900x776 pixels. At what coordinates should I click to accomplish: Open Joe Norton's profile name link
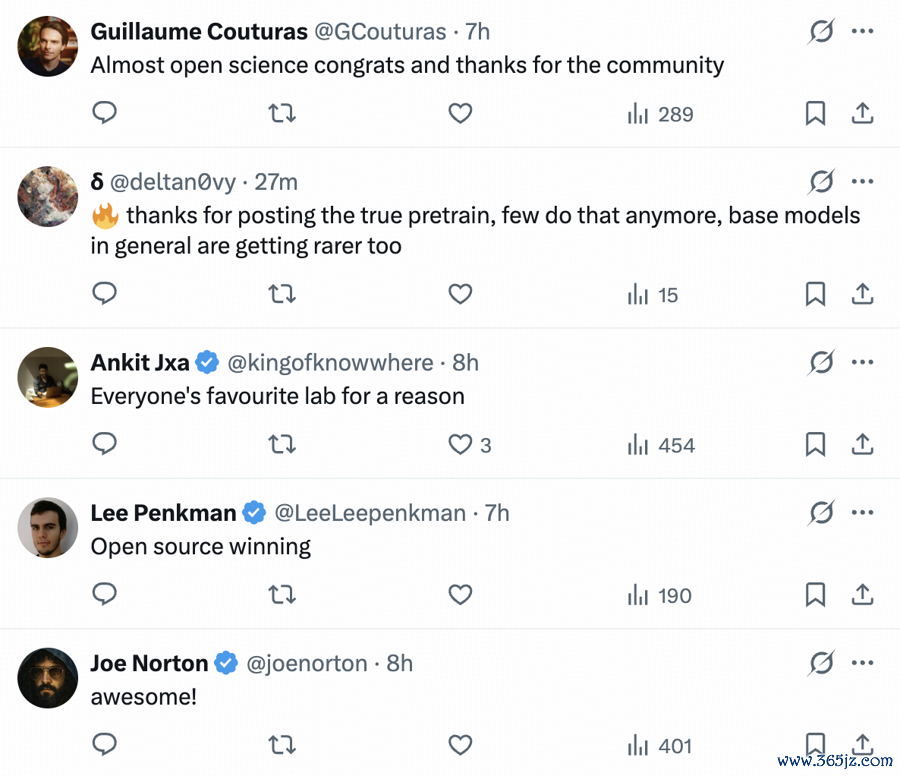pos(149,663)
